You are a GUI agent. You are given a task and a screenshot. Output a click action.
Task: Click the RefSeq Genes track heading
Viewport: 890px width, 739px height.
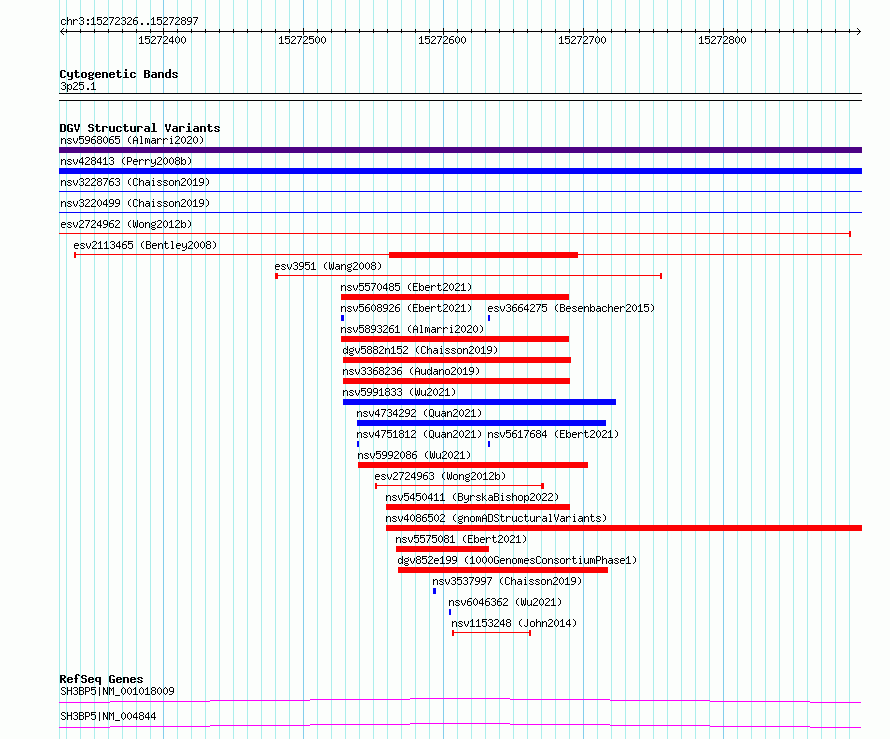pyautogui.click(x=101, y=679)
